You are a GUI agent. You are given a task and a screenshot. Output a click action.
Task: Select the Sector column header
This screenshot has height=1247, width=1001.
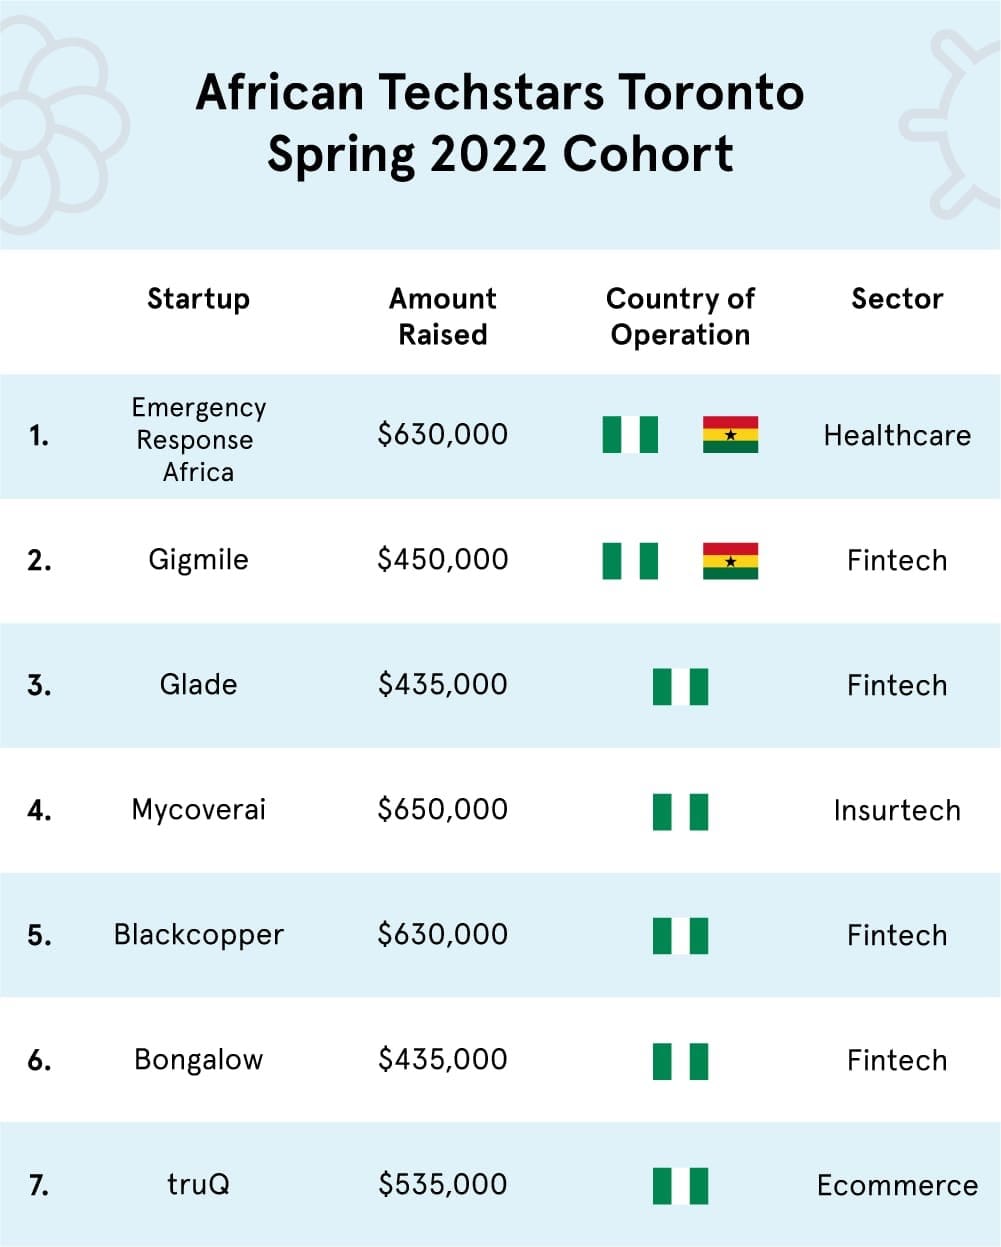(x=897, y=299)
